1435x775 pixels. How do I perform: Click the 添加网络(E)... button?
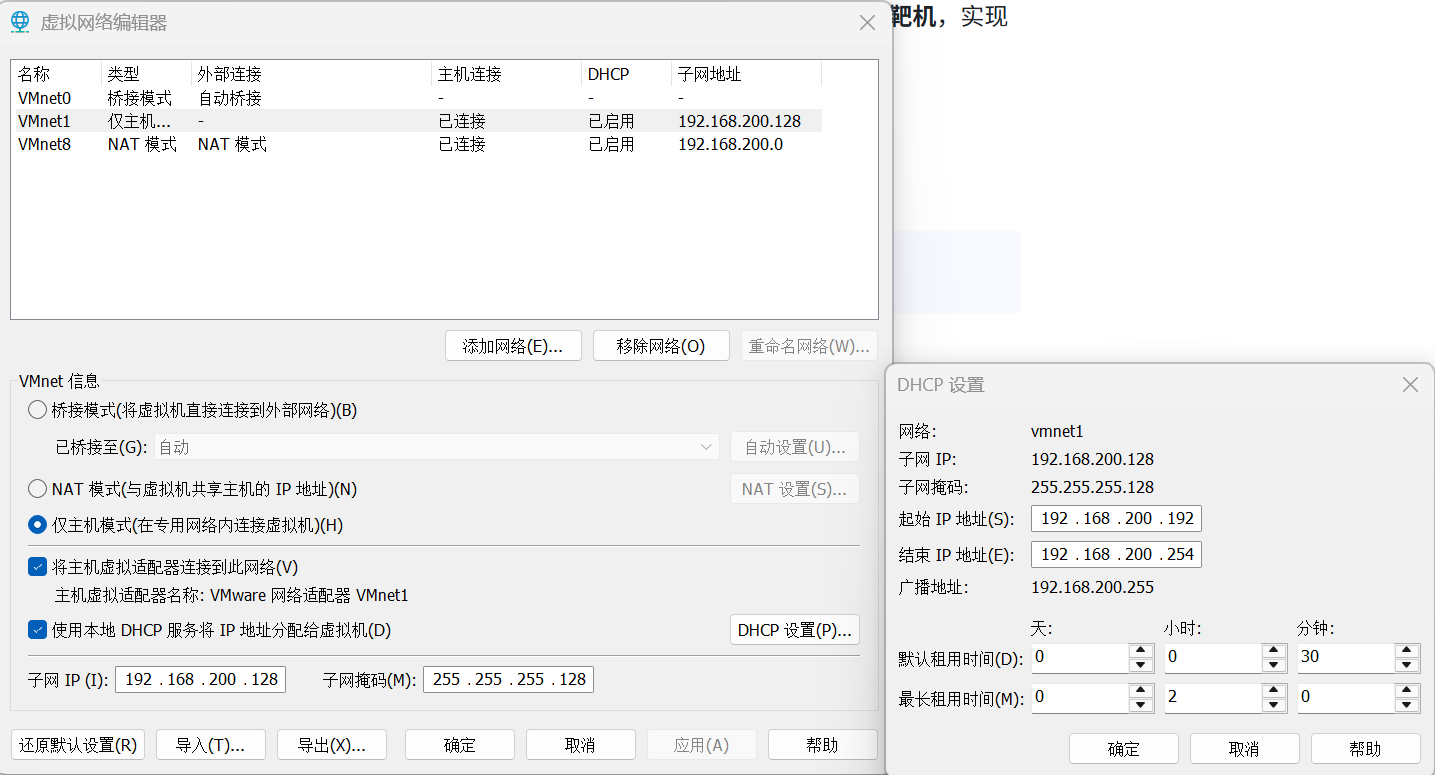(513, 346)
